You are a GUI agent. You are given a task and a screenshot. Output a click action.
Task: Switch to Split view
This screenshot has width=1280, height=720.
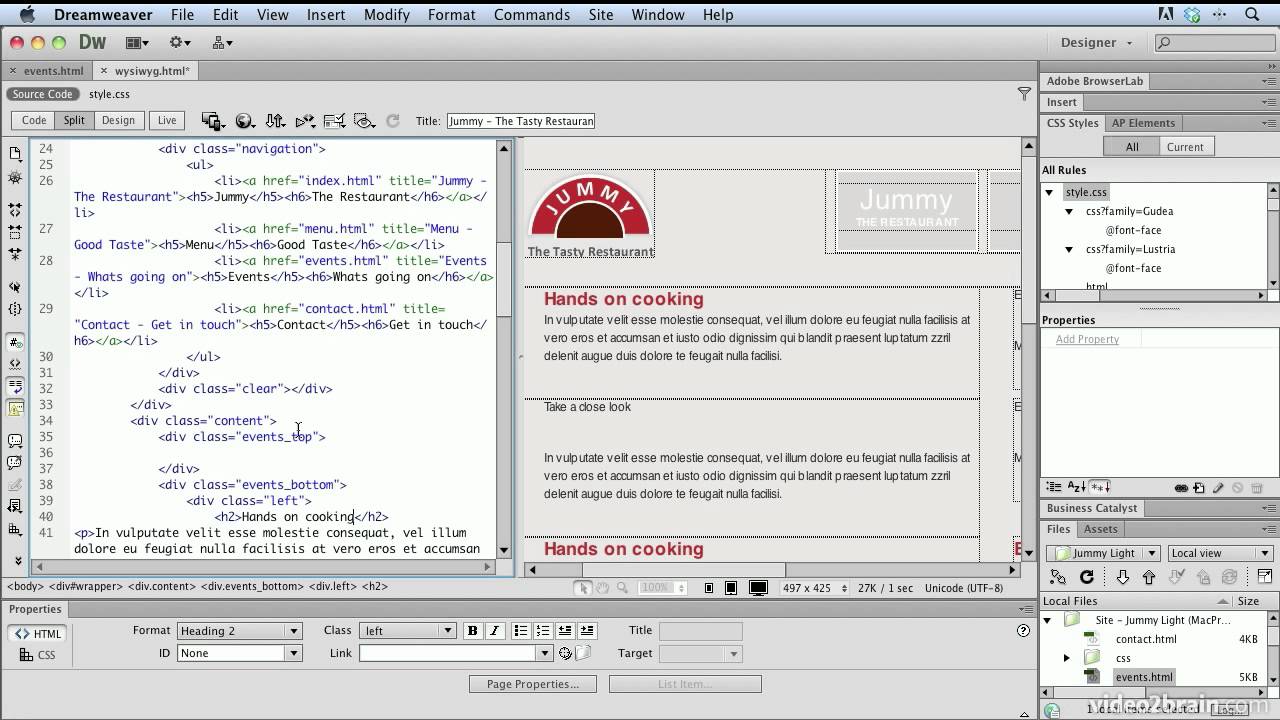[x=74, y=120]
